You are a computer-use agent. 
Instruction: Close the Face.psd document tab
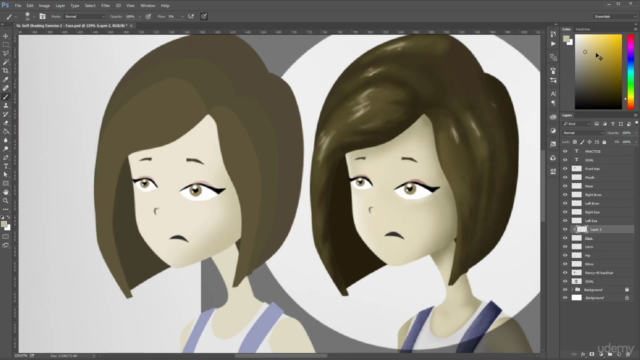131,26
